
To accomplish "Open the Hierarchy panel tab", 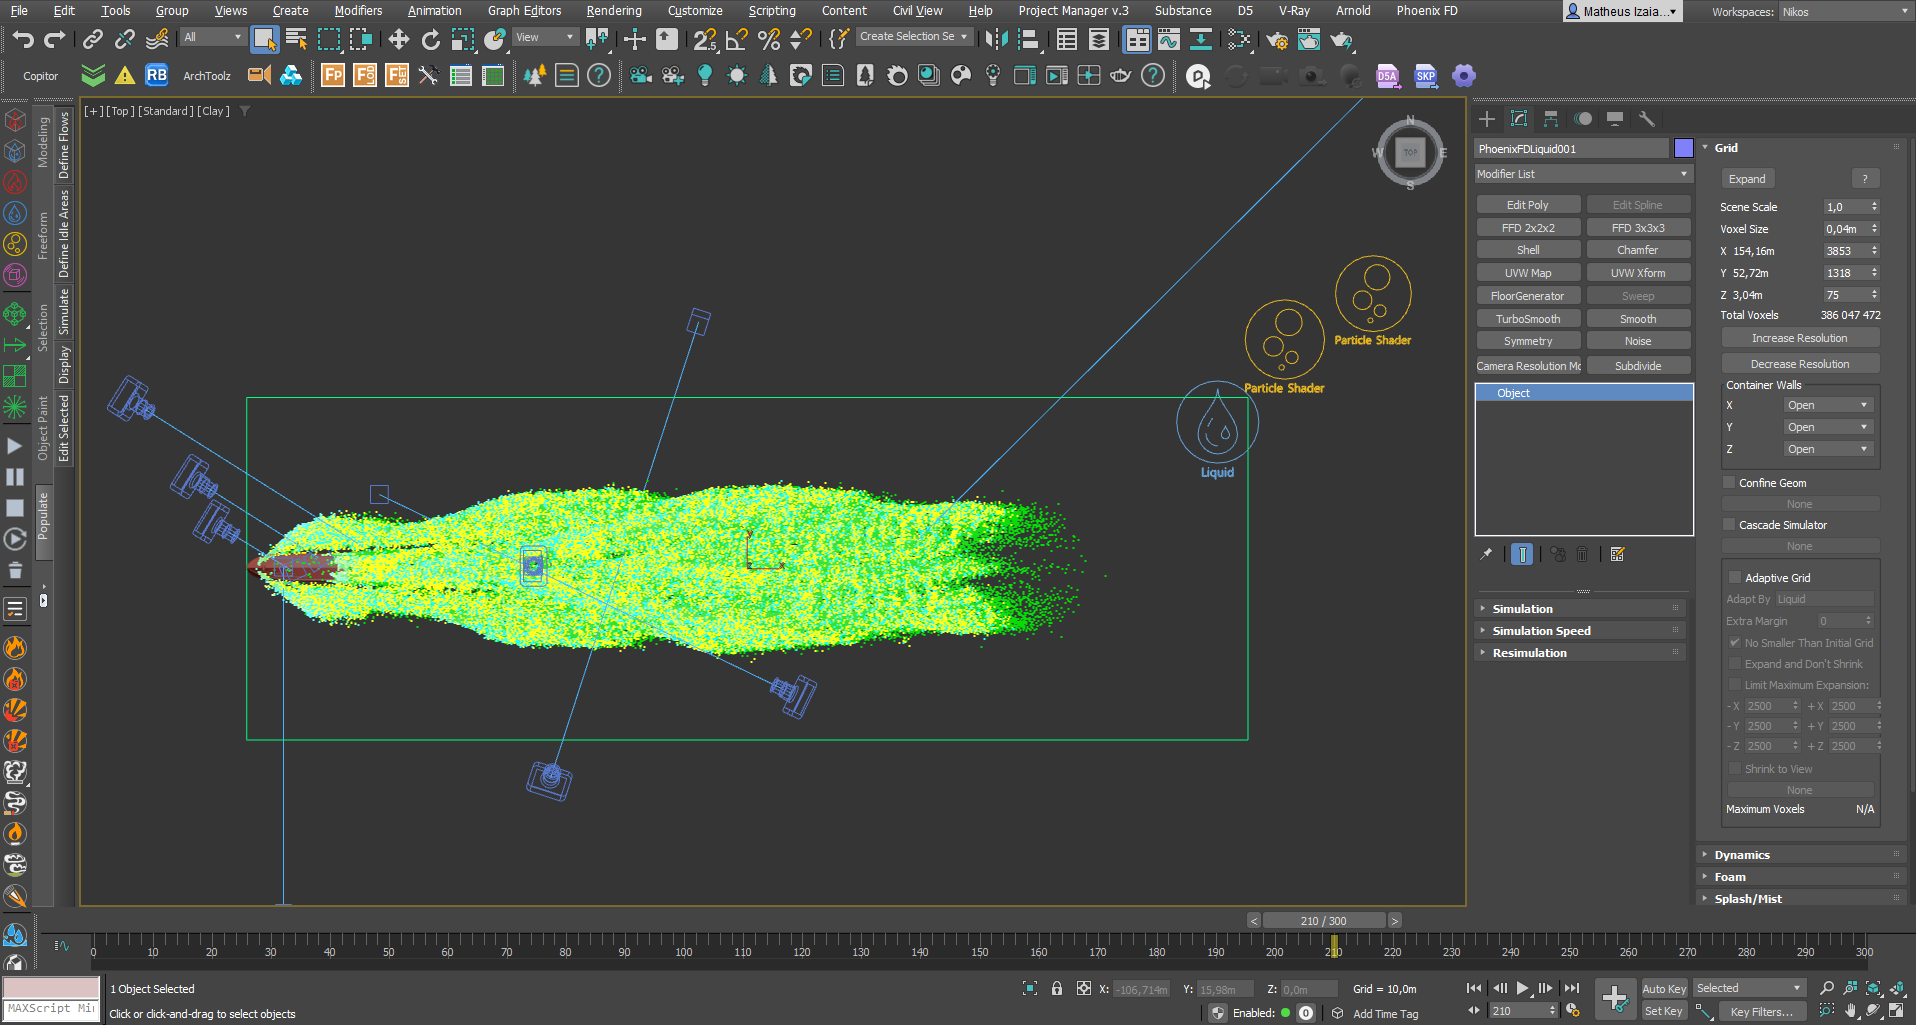I will pyautogui.click(x=1551, y=119).
